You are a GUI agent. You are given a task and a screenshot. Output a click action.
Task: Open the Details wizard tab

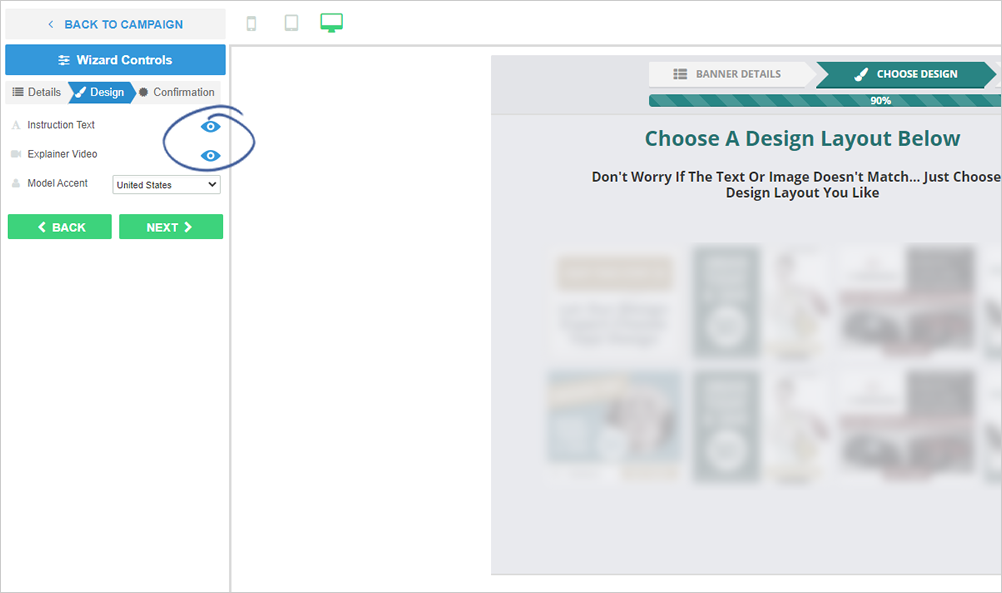coord(37,92)
